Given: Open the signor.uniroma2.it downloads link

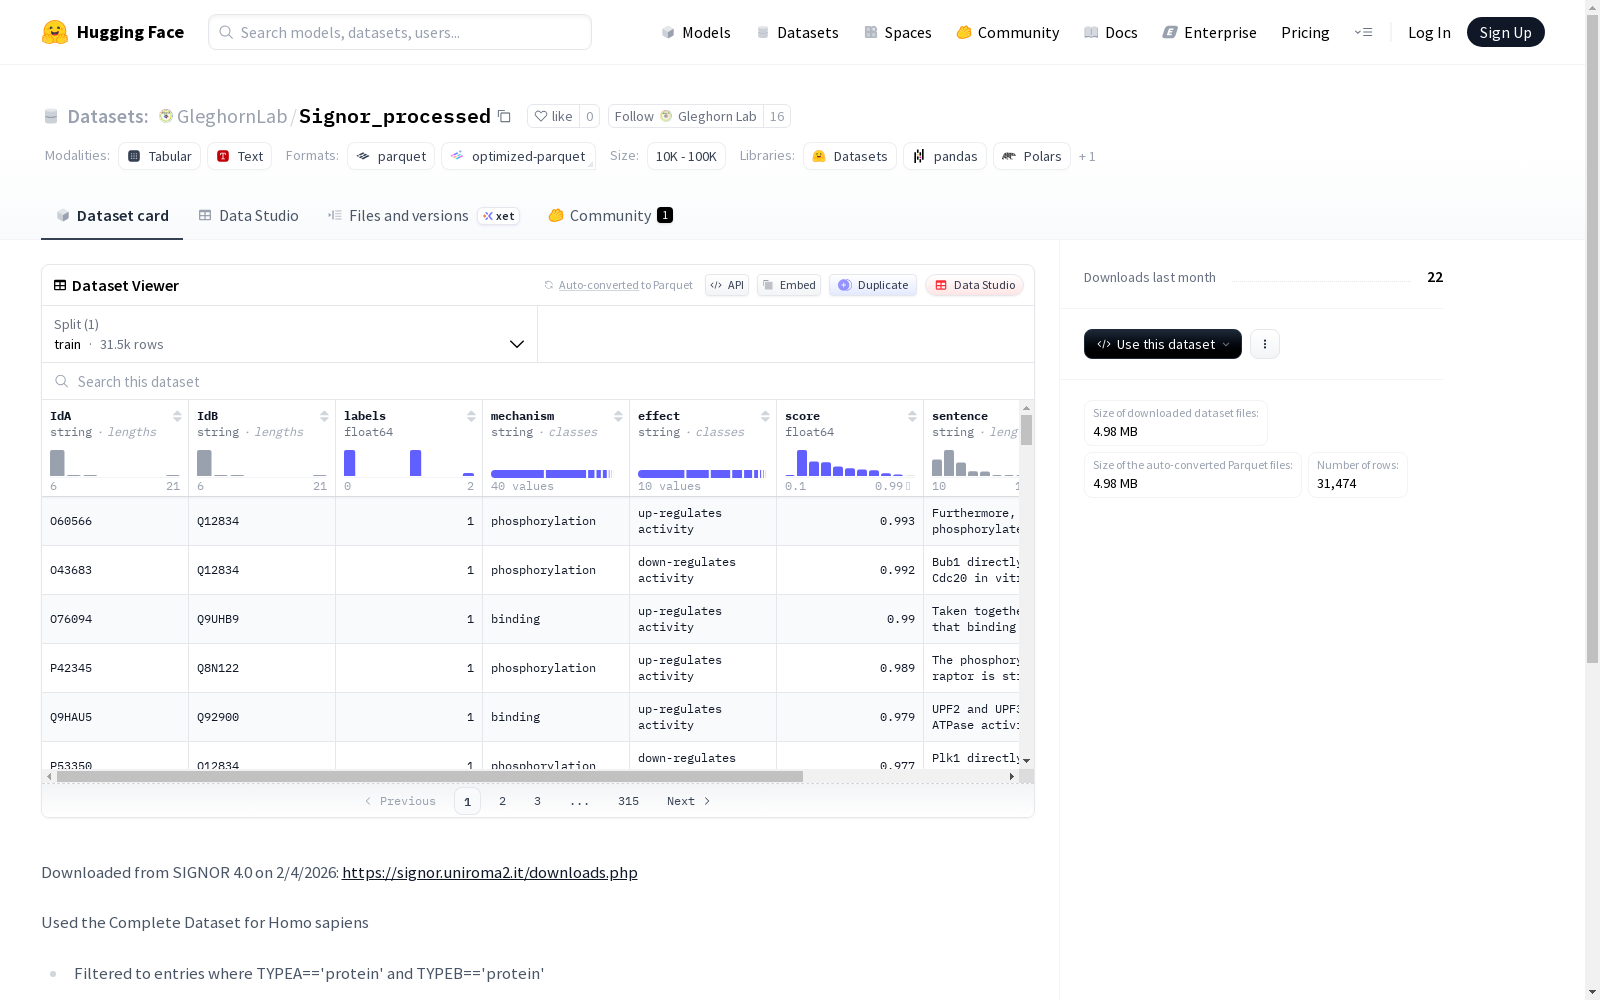Looking at the screenshot, I should click(490, 873).
